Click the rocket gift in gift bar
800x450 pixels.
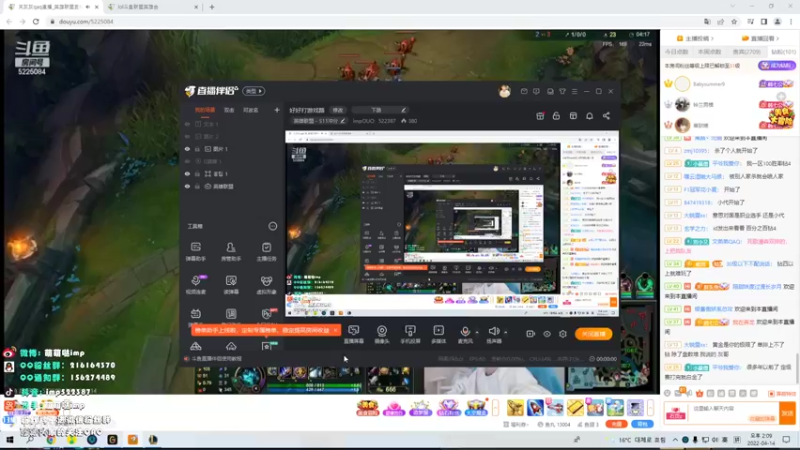click(535, 407)
